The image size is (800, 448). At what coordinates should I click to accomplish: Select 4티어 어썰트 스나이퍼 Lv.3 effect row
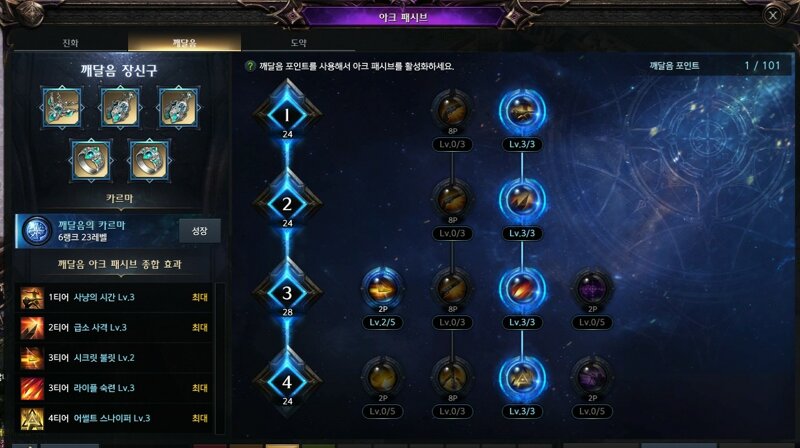pos(115,418)
